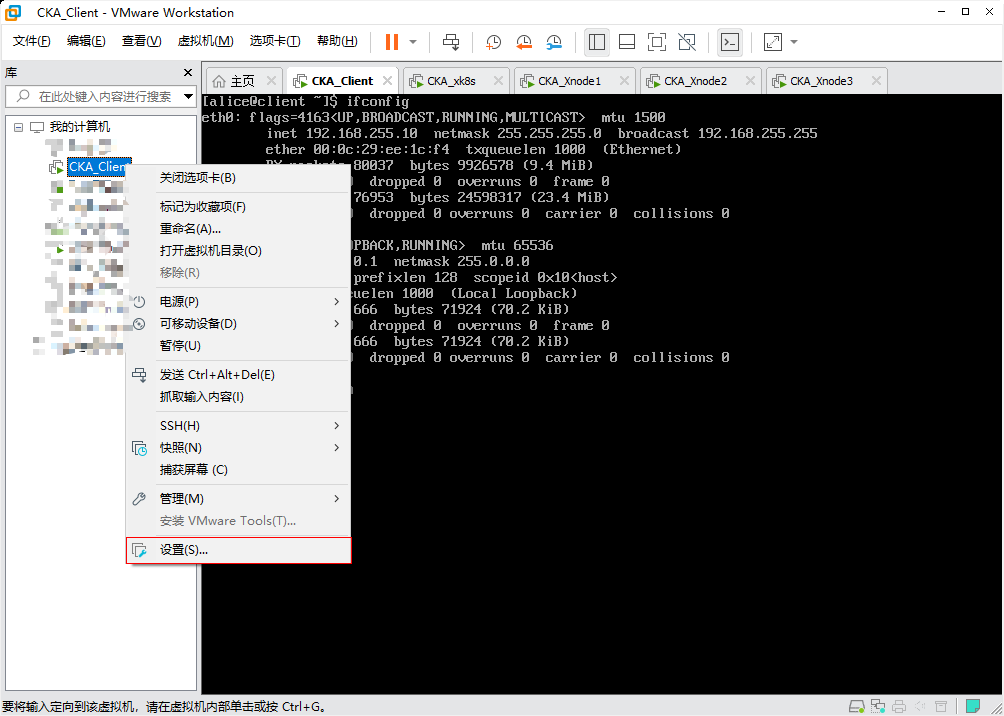Open the 选项卡(T) menu

click(275, 41)
